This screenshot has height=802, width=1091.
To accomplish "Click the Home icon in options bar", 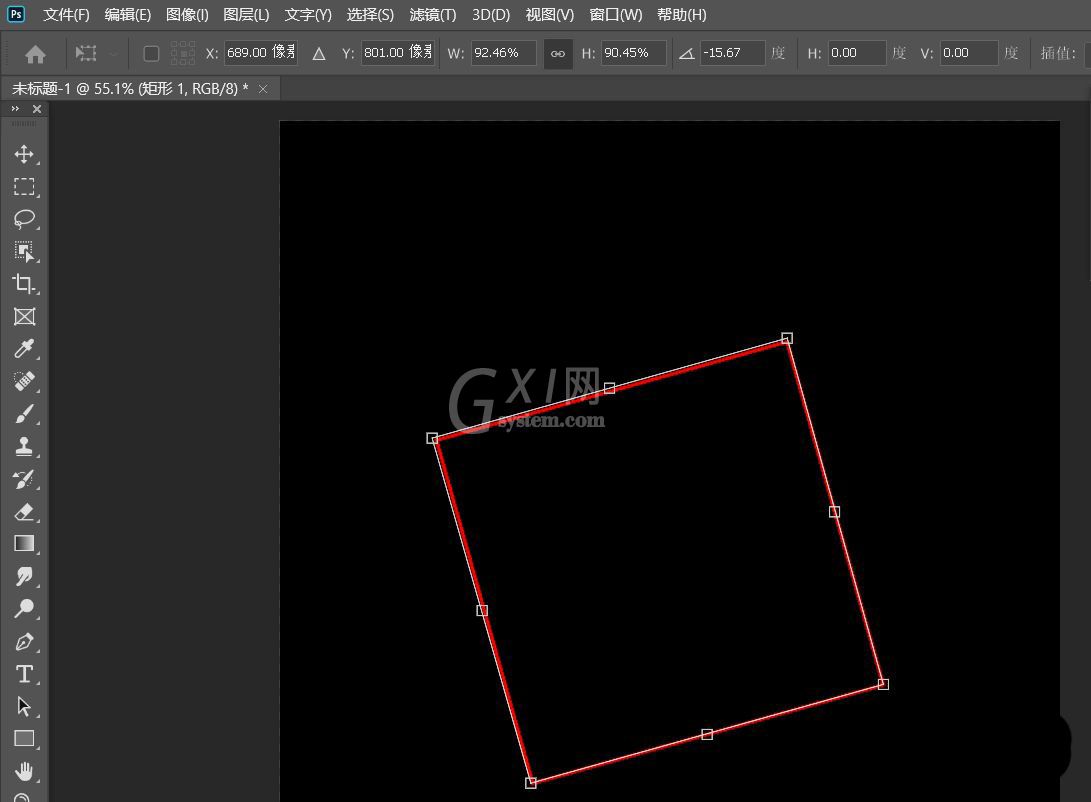I will click(x=35, y=54).
